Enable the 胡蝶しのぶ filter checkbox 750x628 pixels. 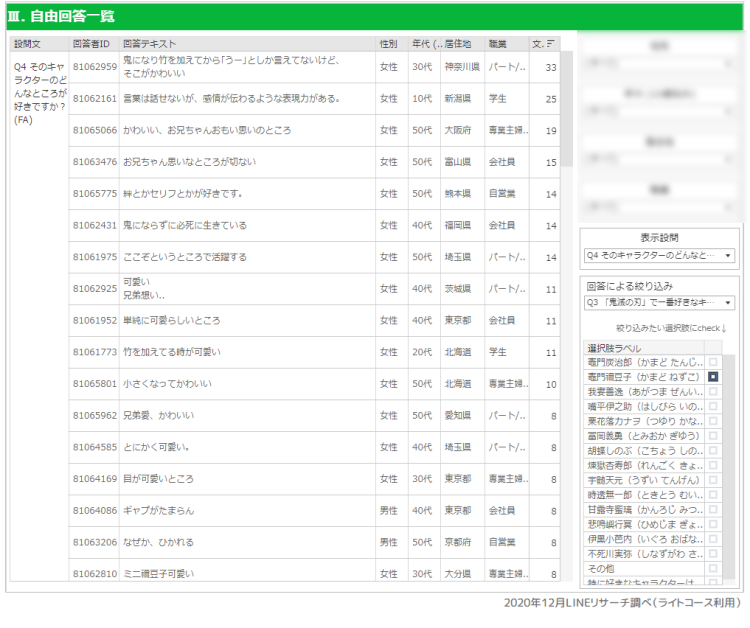coord(713,451)
